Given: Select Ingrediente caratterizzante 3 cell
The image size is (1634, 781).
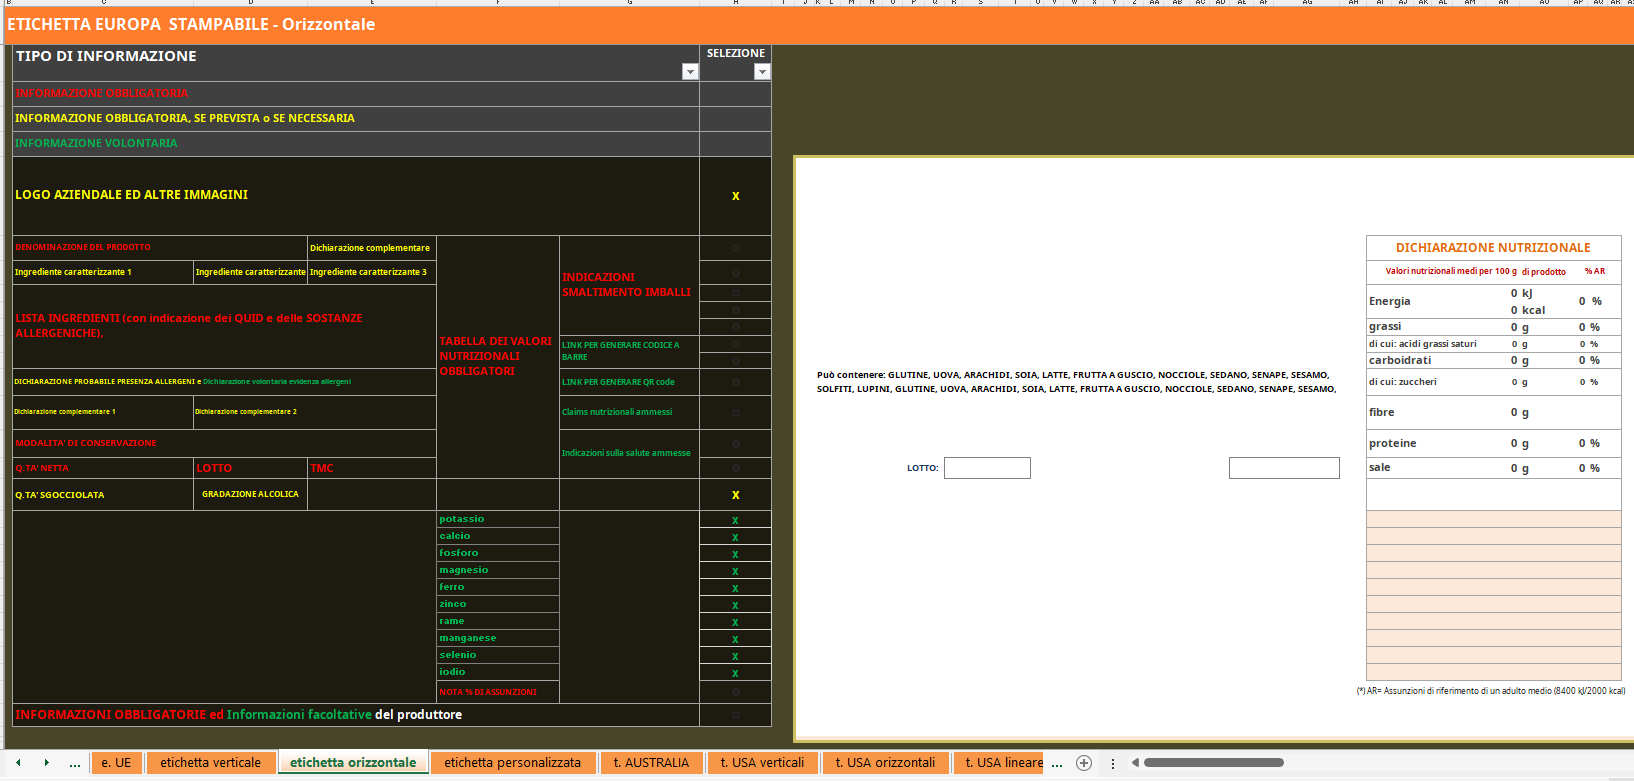Looking at the screenshot, I should tap(372, 272).
